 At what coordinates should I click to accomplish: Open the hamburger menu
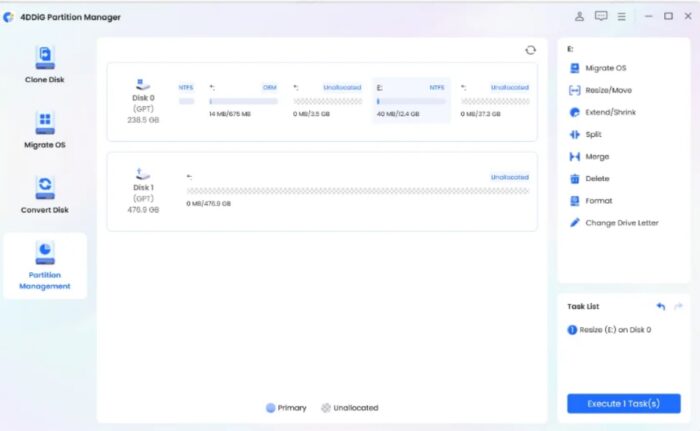[x=621, y=17]
